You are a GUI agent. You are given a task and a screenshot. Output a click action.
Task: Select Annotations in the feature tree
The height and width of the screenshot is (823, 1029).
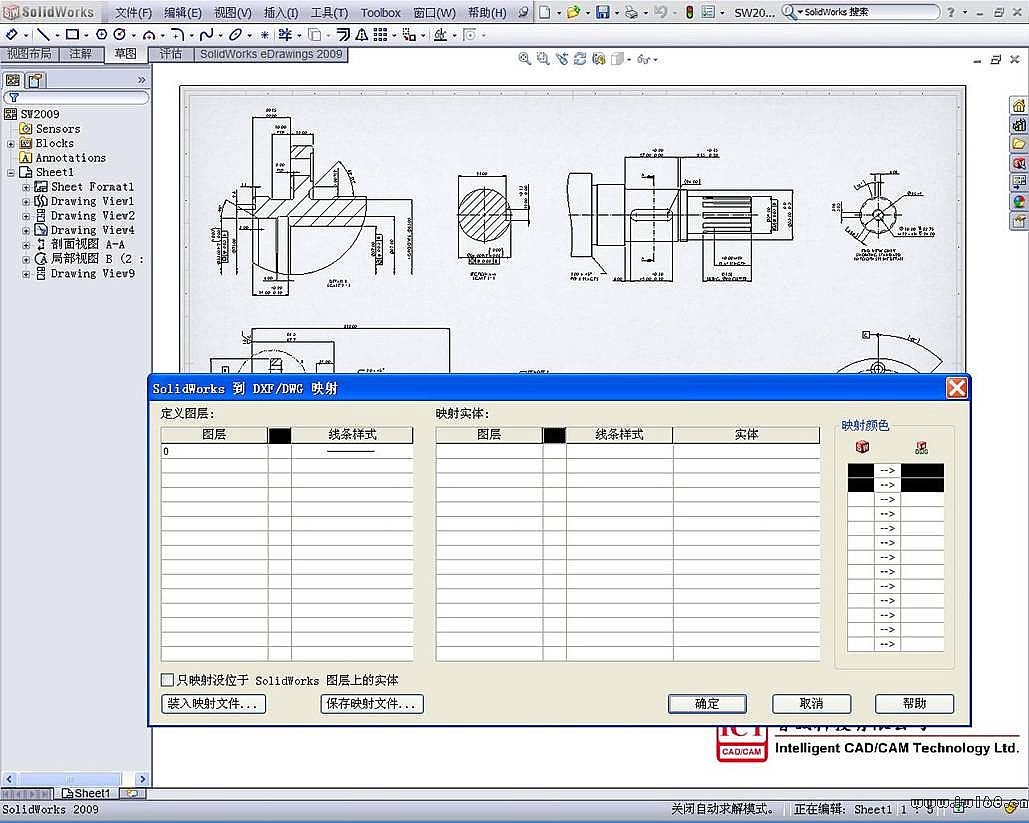click(70, 158)
